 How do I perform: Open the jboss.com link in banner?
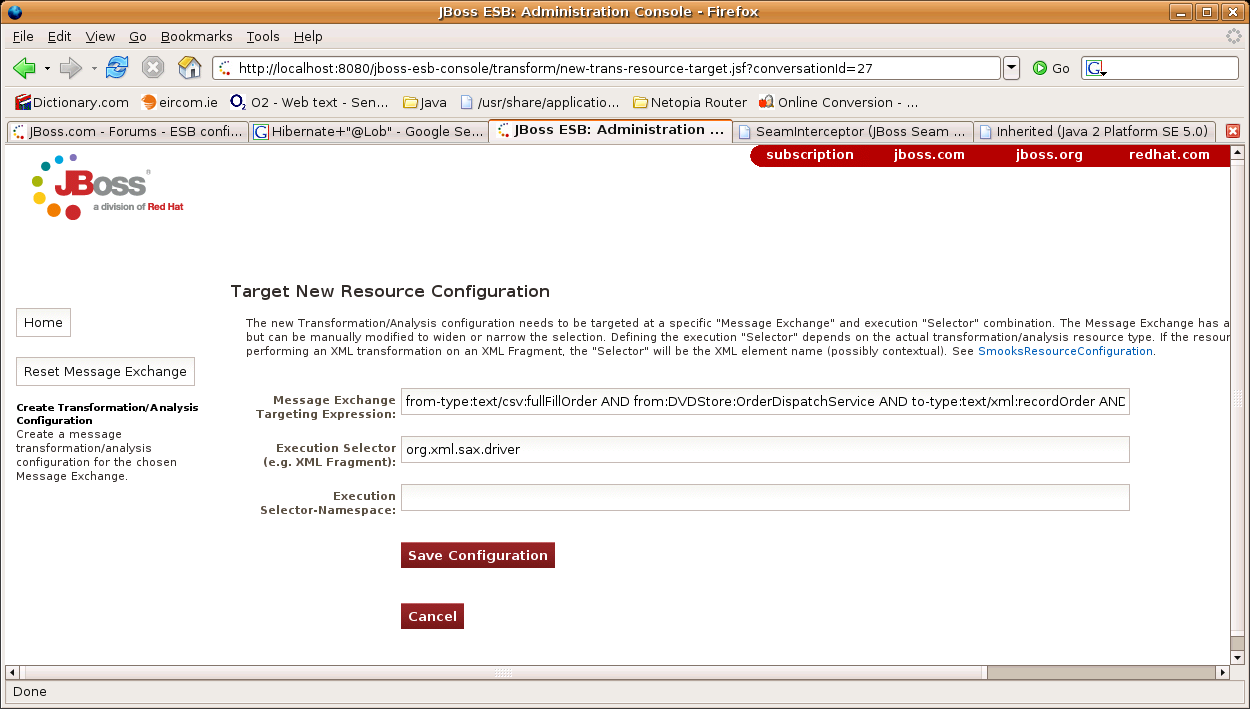pyautogui.click(x=929, y=155)
